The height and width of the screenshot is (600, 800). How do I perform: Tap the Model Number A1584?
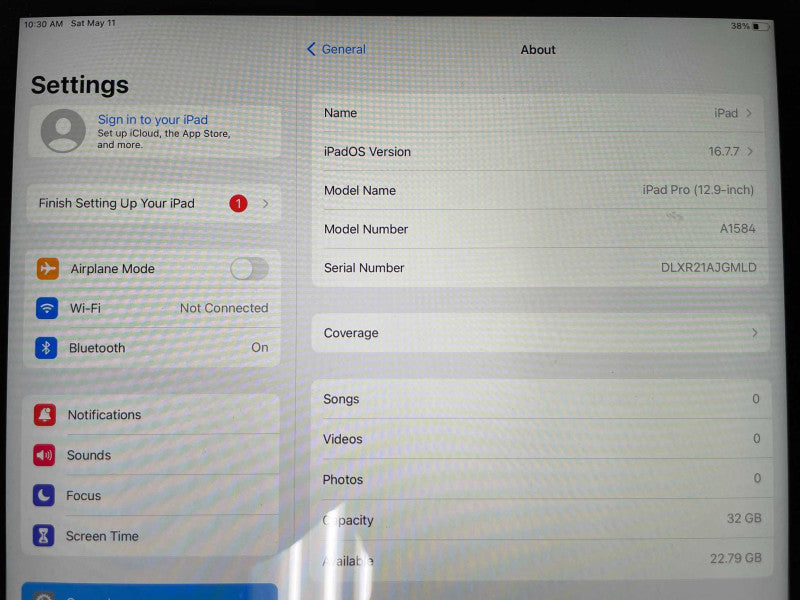click(x=738, y=229)
